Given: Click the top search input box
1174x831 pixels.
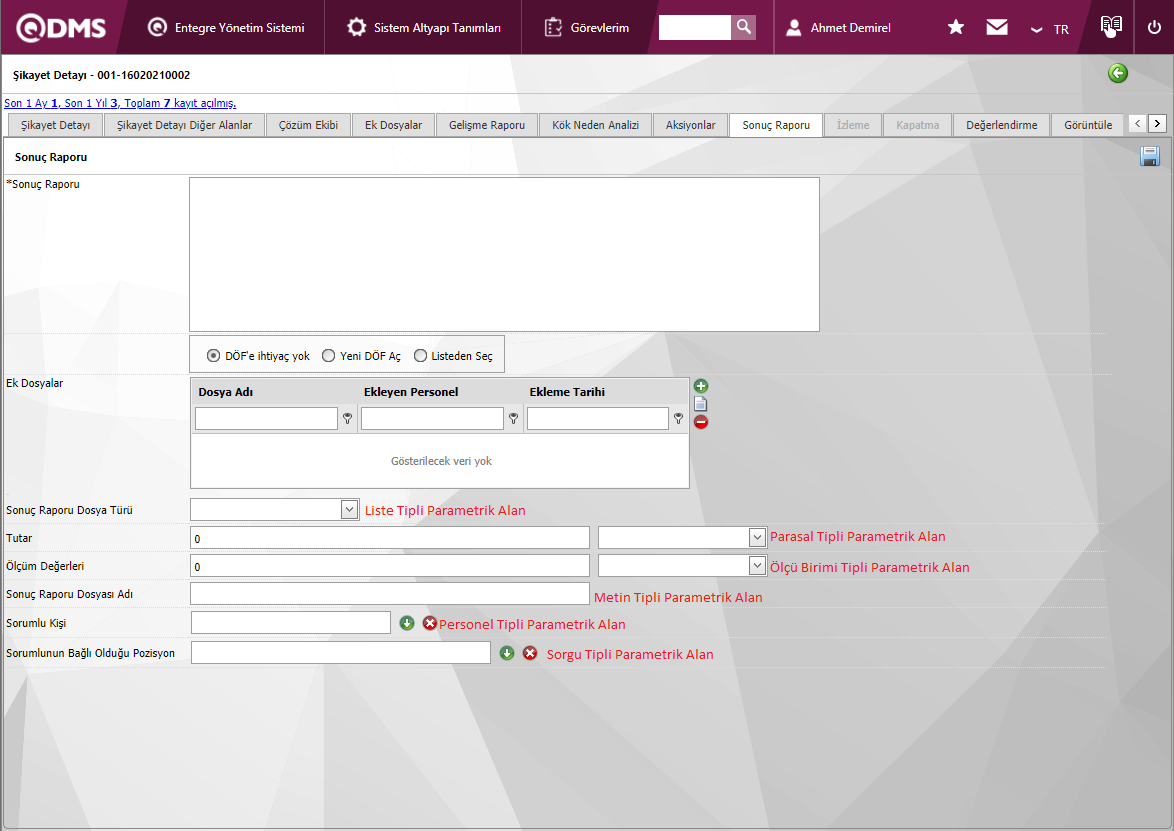Looking at the screenshot, I should (694, 27).
